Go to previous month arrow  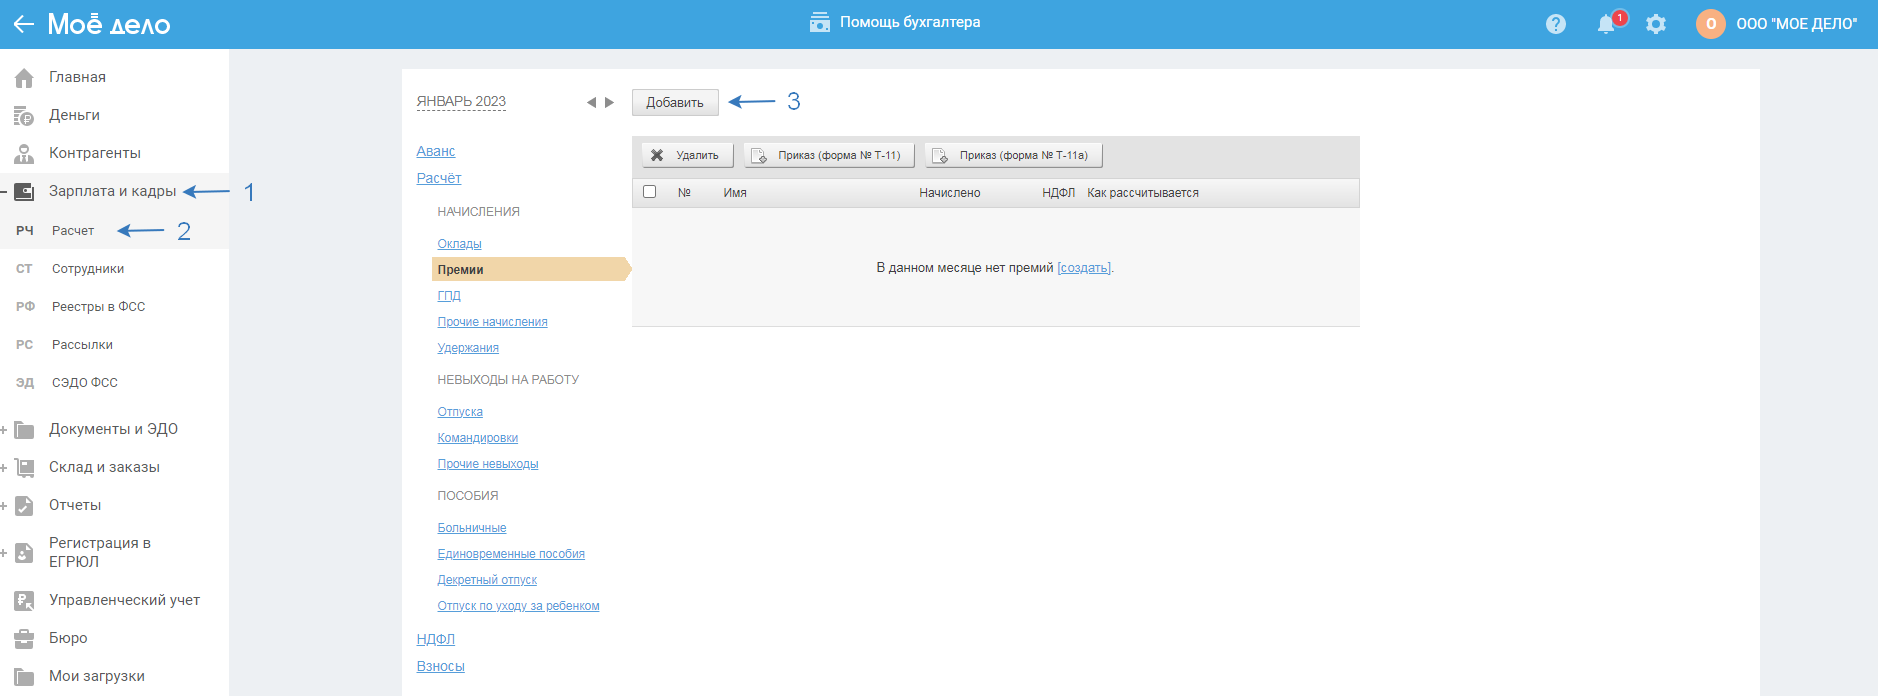pyautogui.click(x=591, y=102)
